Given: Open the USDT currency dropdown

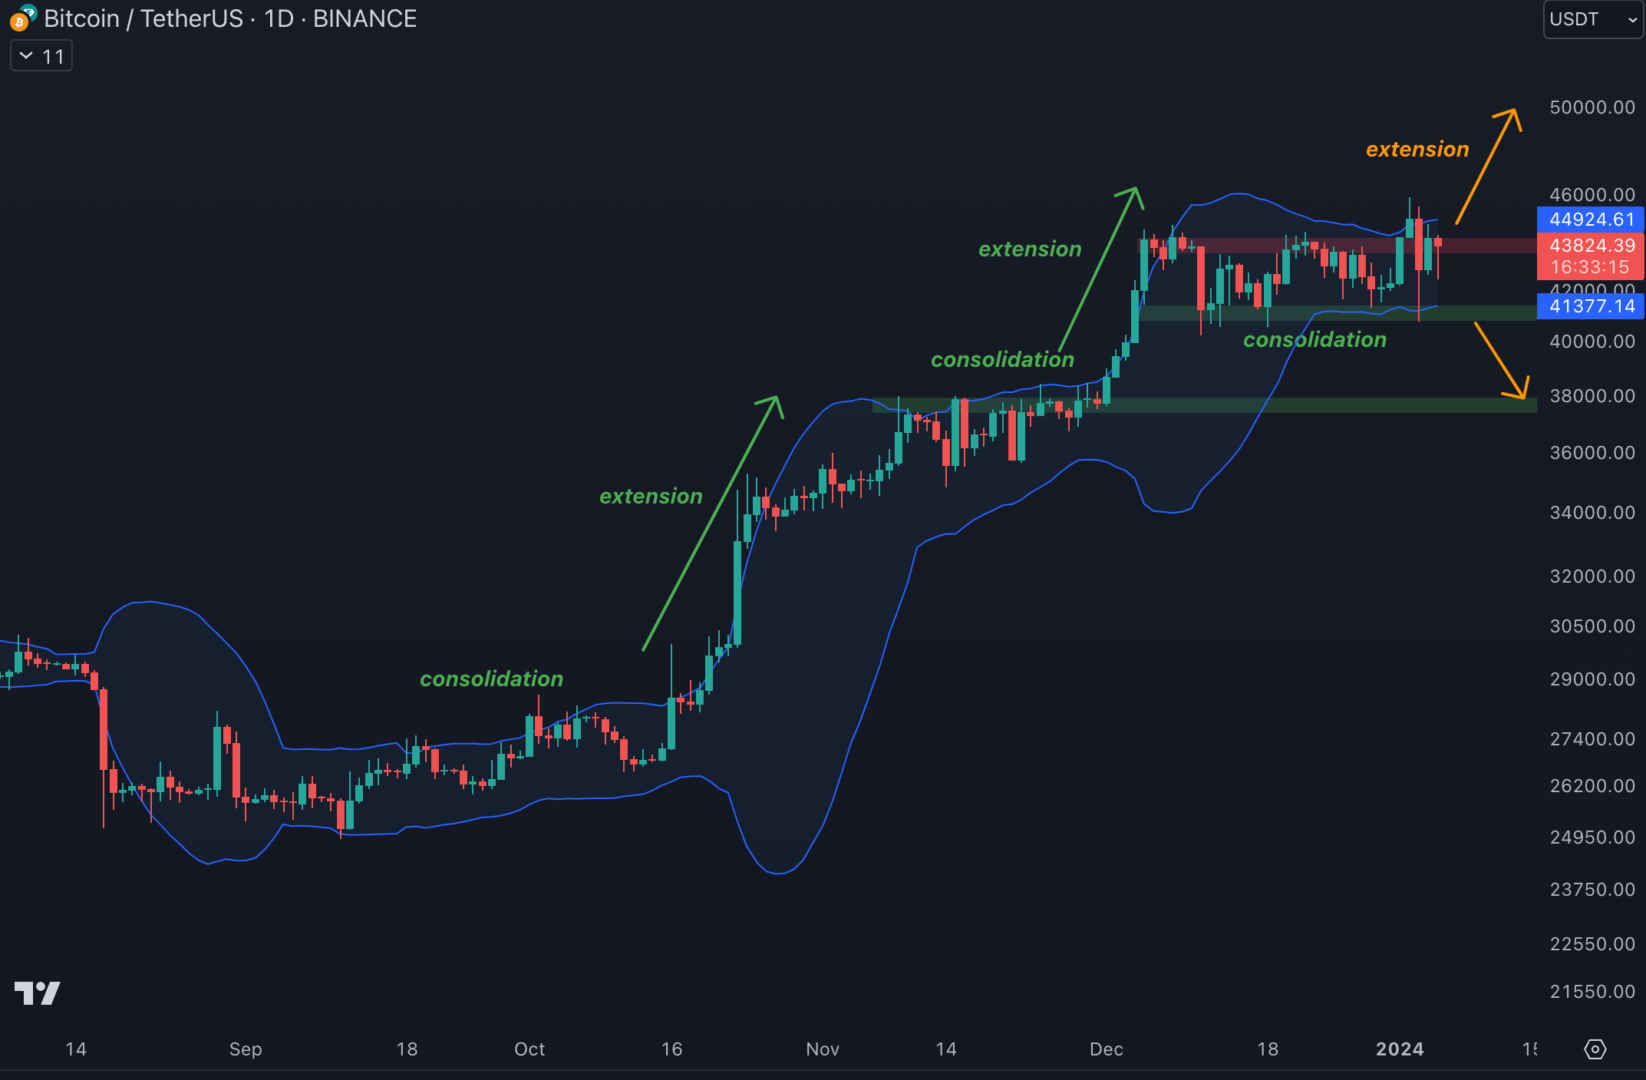Looking at the screenshot, I should coord(1593,19).
